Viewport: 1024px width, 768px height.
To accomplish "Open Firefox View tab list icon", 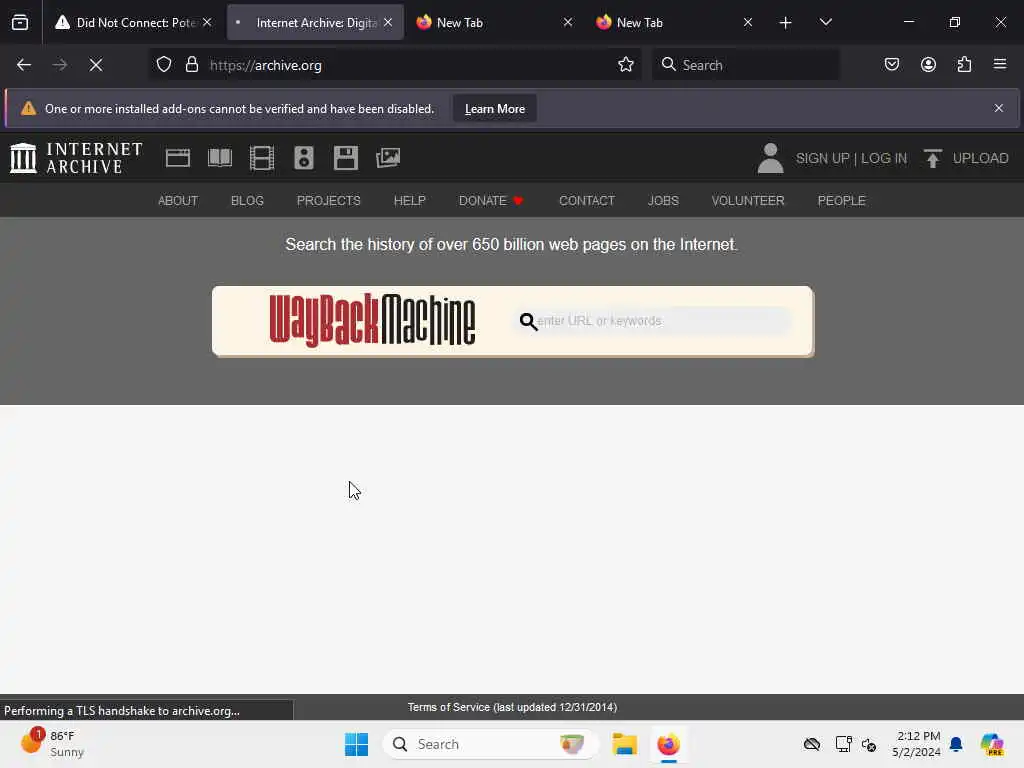I will [x=20, y=22].
